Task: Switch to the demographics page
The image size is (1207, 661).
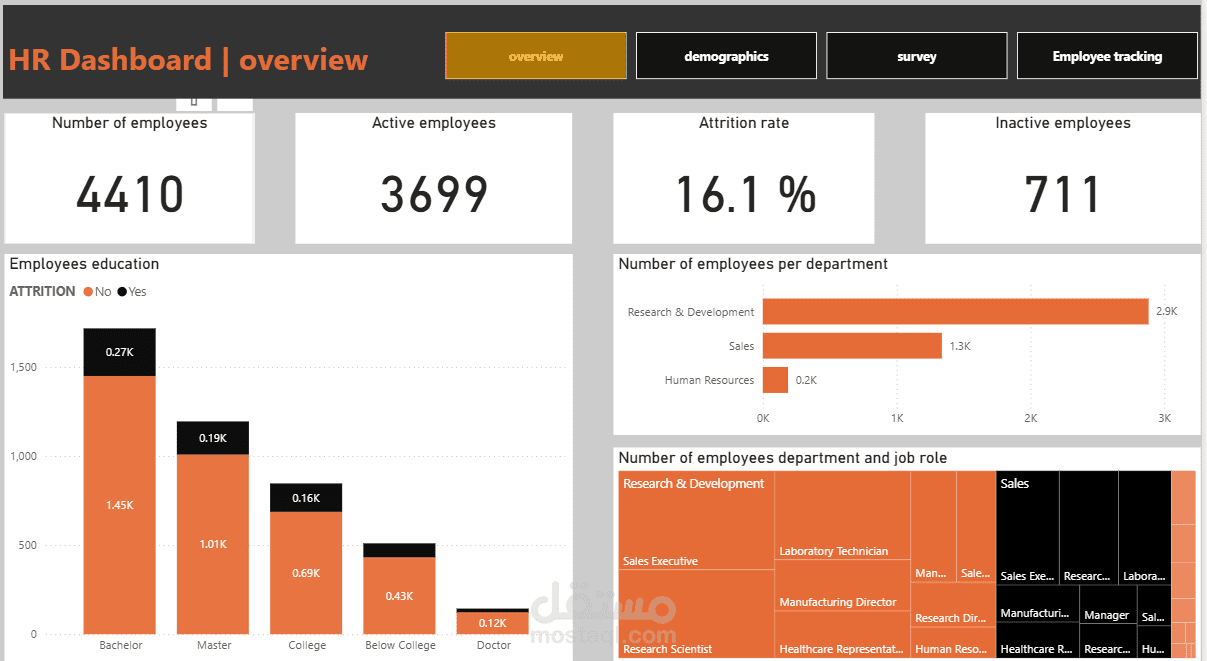Action: 726,55
